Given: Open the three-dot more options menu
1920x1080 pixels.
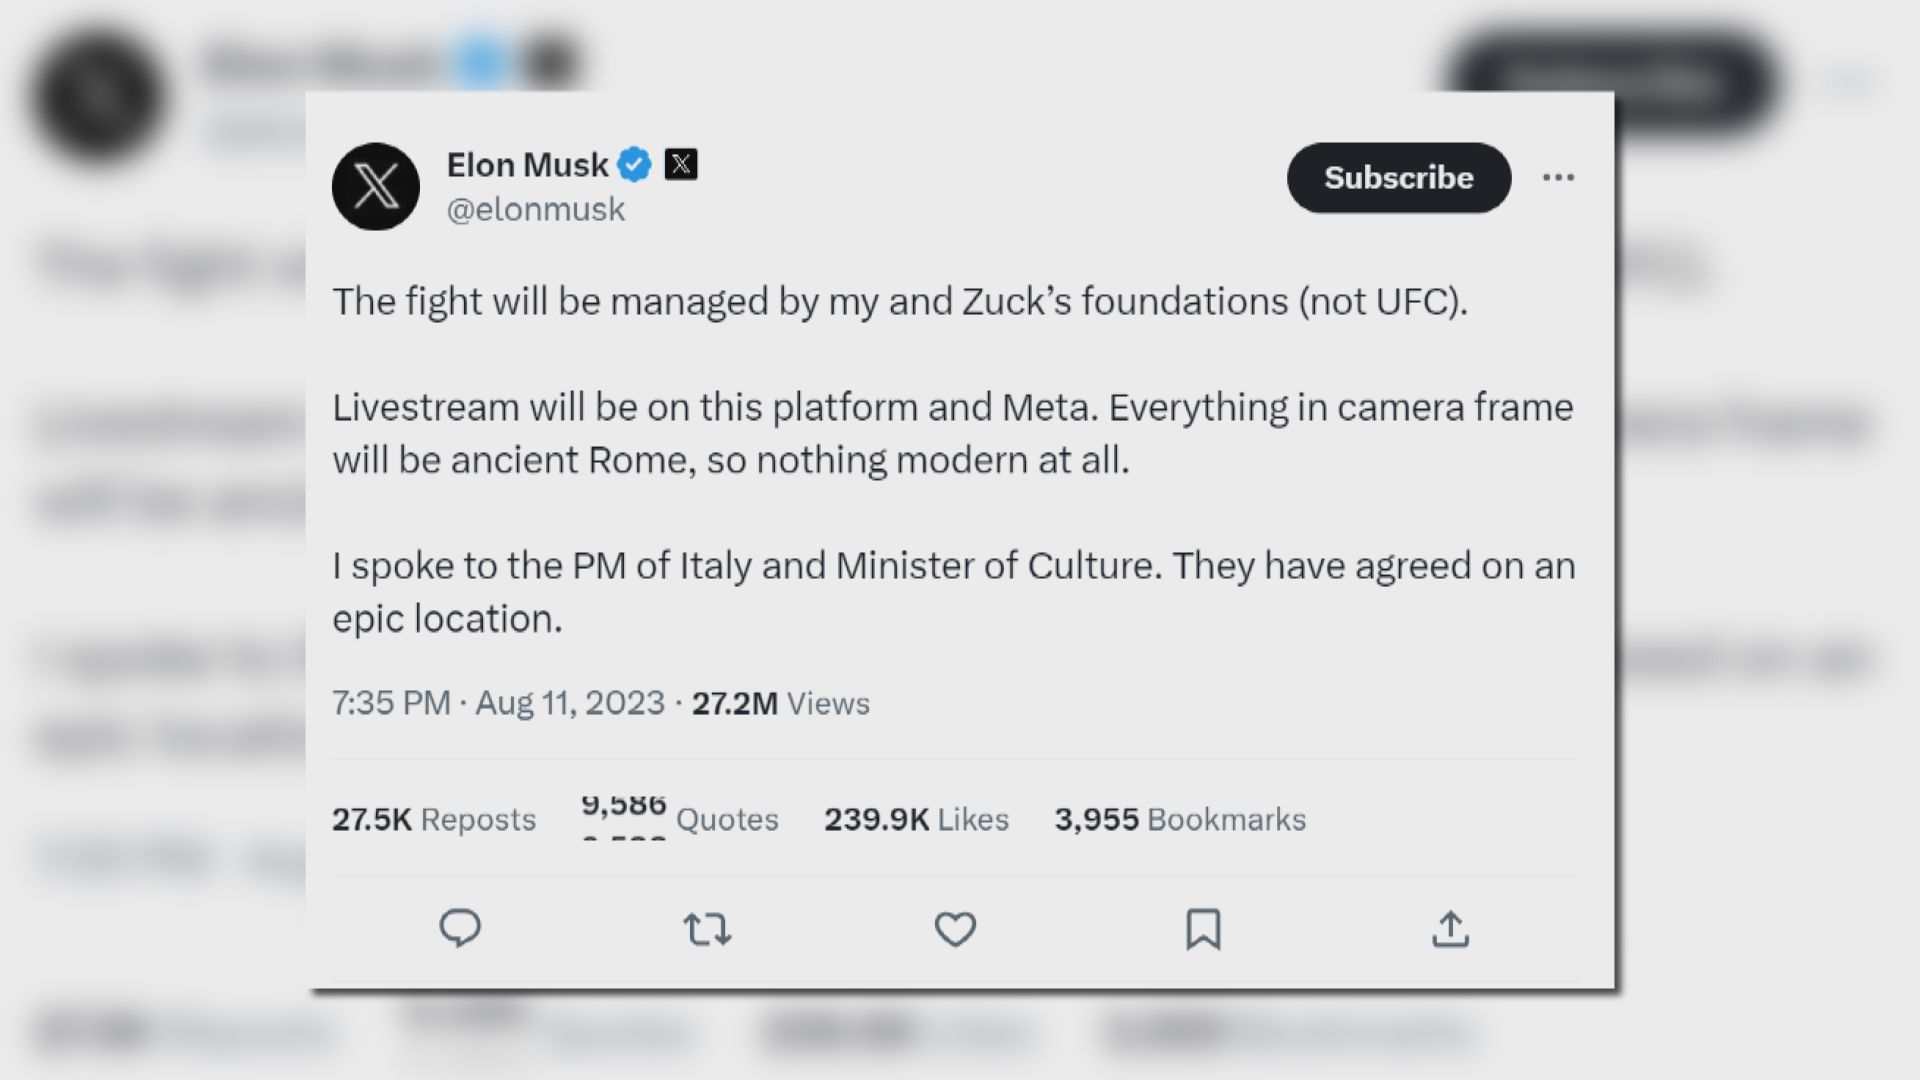Looking at the screenshot, I should pos(1558,178).
